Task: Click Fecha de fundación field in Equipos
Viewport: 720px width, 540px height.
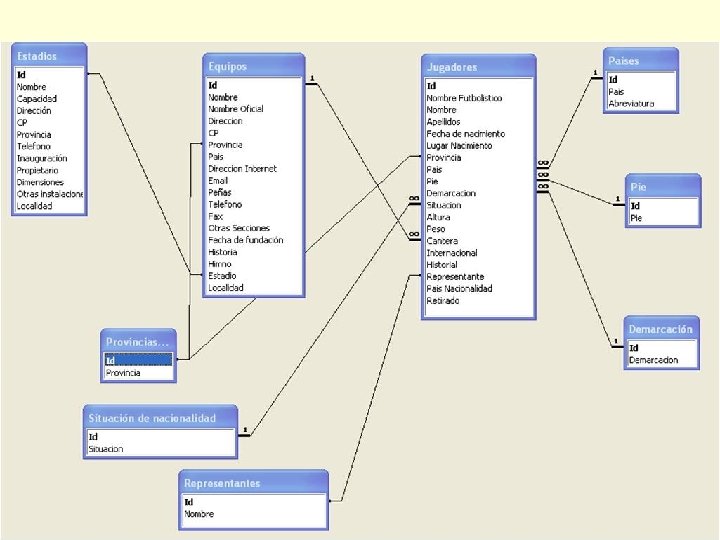Action: 246,240
